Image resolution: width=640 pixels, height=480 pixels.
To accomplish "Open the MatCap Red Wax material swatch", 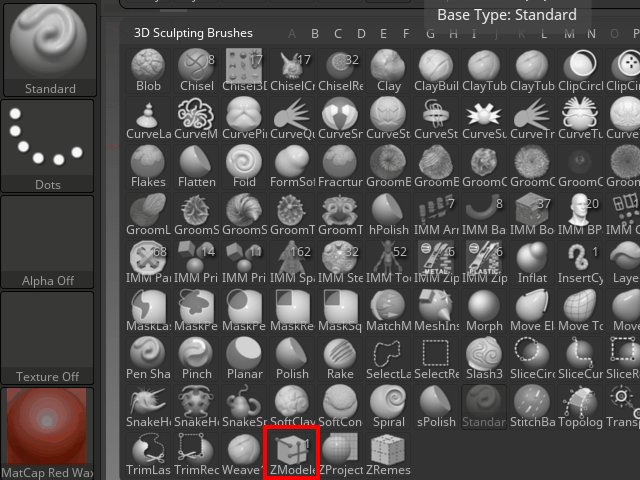I will point(47,433).
